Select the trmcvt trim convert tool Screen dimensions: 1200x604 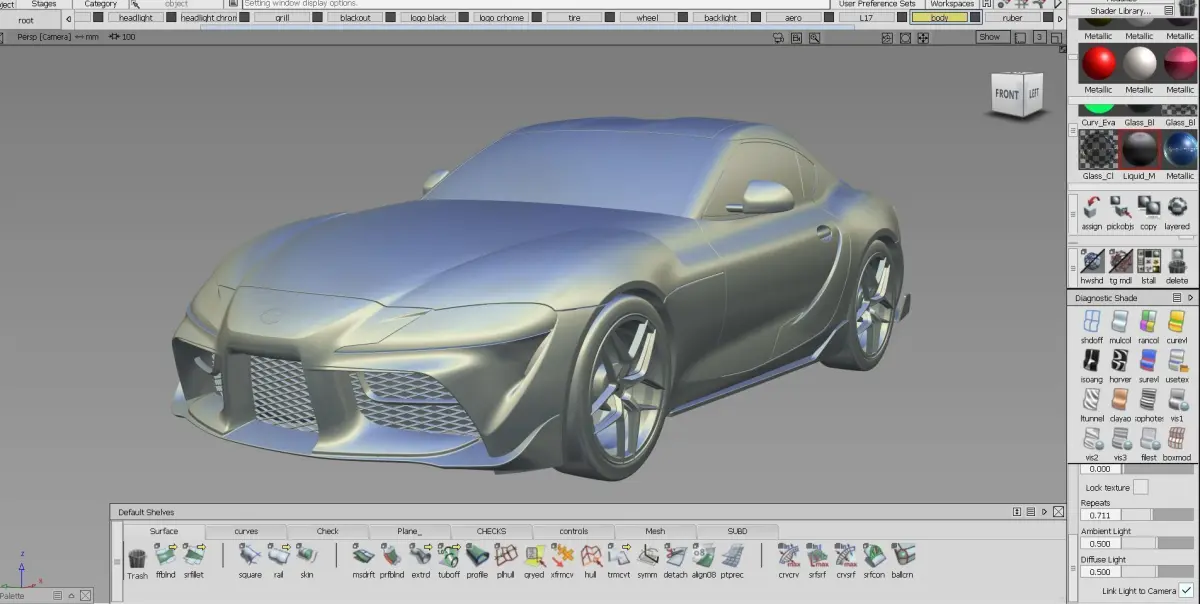coord(619,559)
